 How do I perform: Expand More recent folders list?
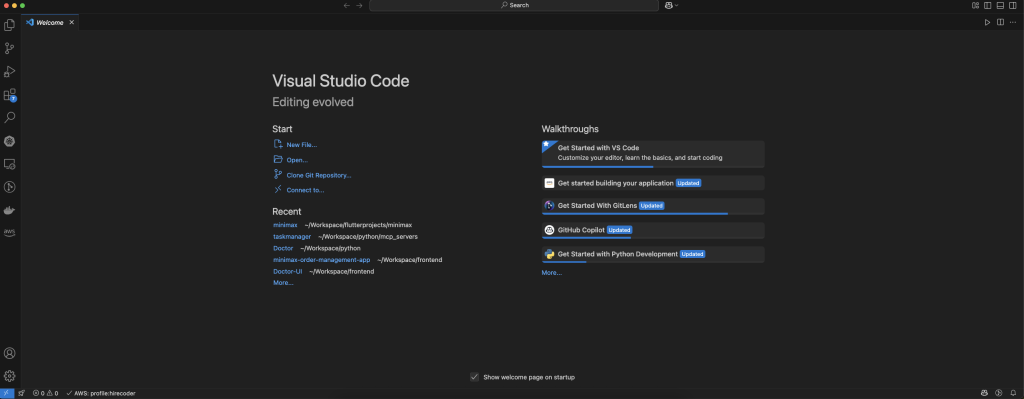(x=283, y=283)
